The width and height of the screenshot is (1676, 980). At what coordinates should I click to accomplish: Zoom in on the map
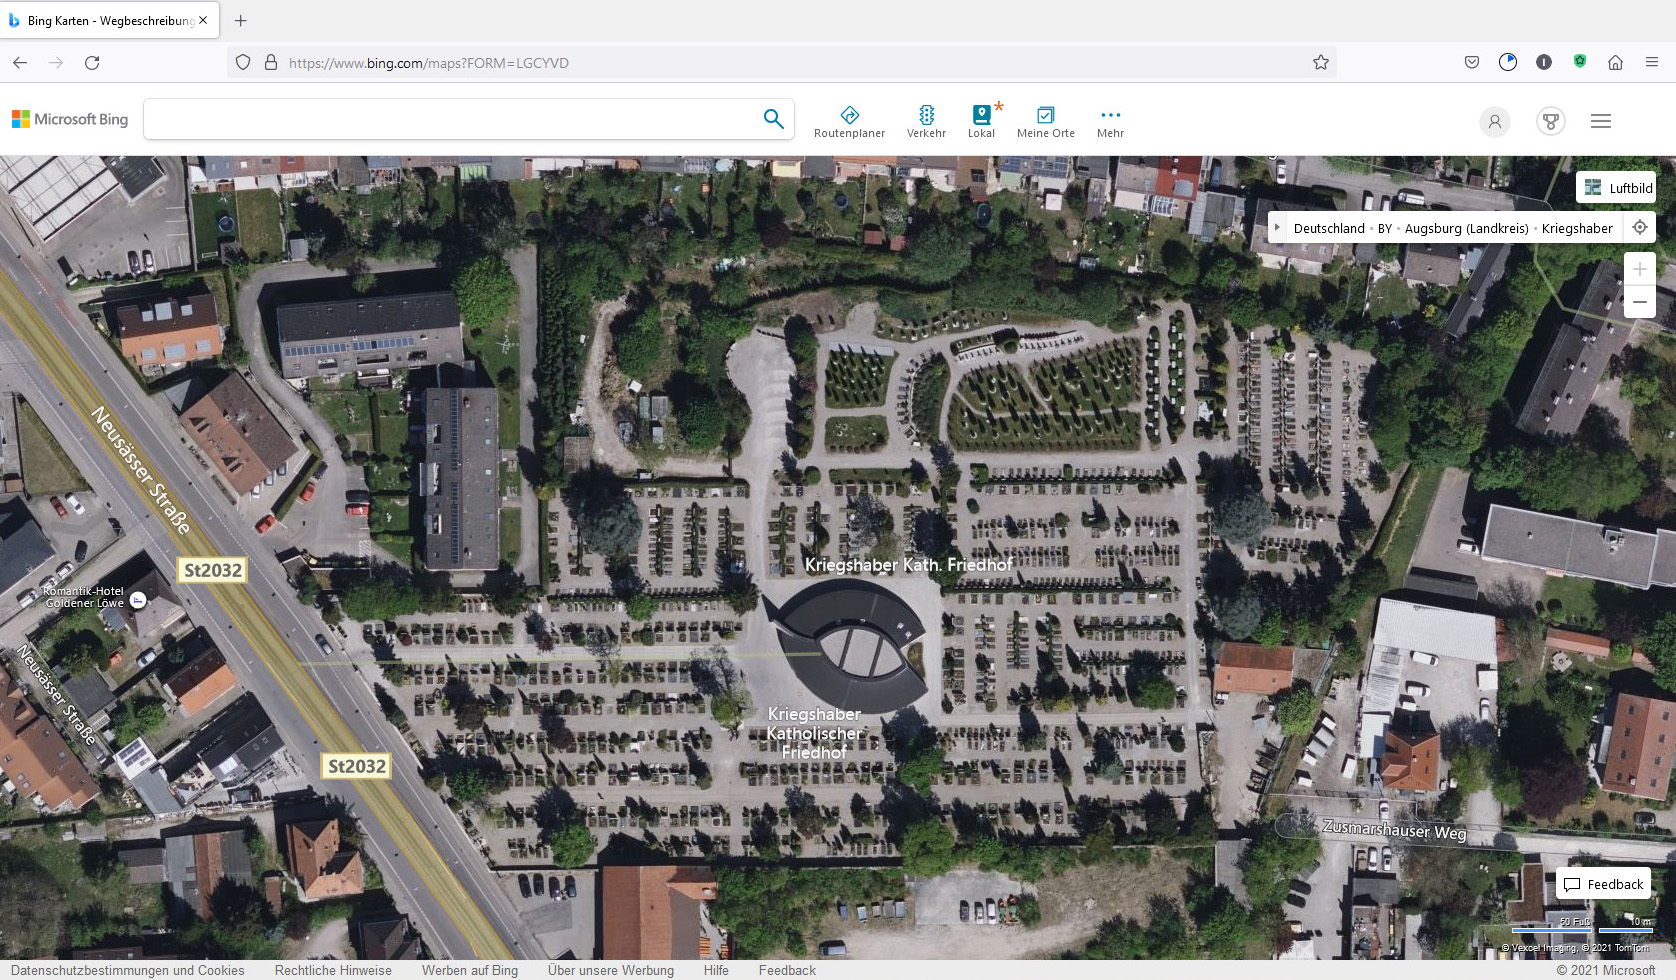point(1639,269)
